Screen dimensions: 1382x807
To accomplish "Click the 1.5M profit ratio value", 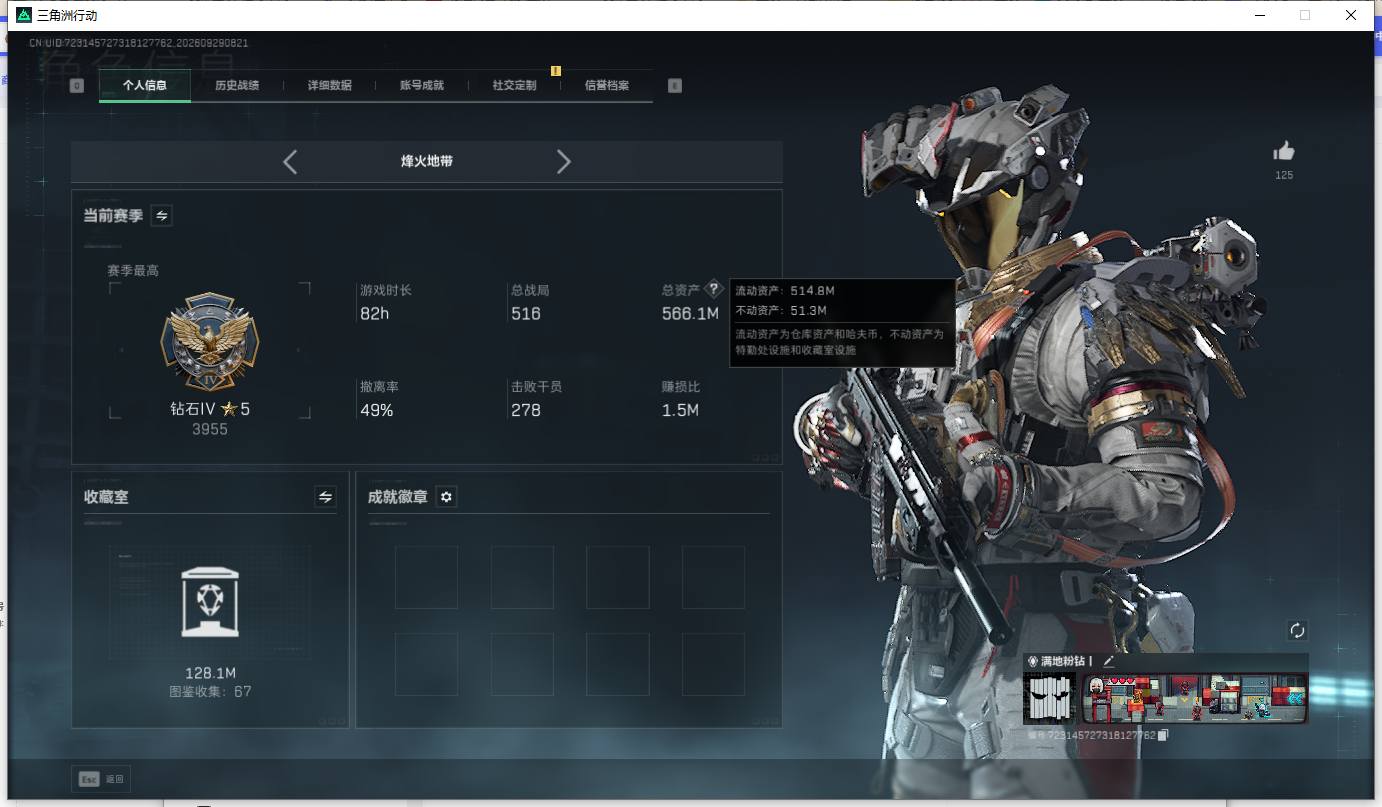I will [x=680, y=410].
